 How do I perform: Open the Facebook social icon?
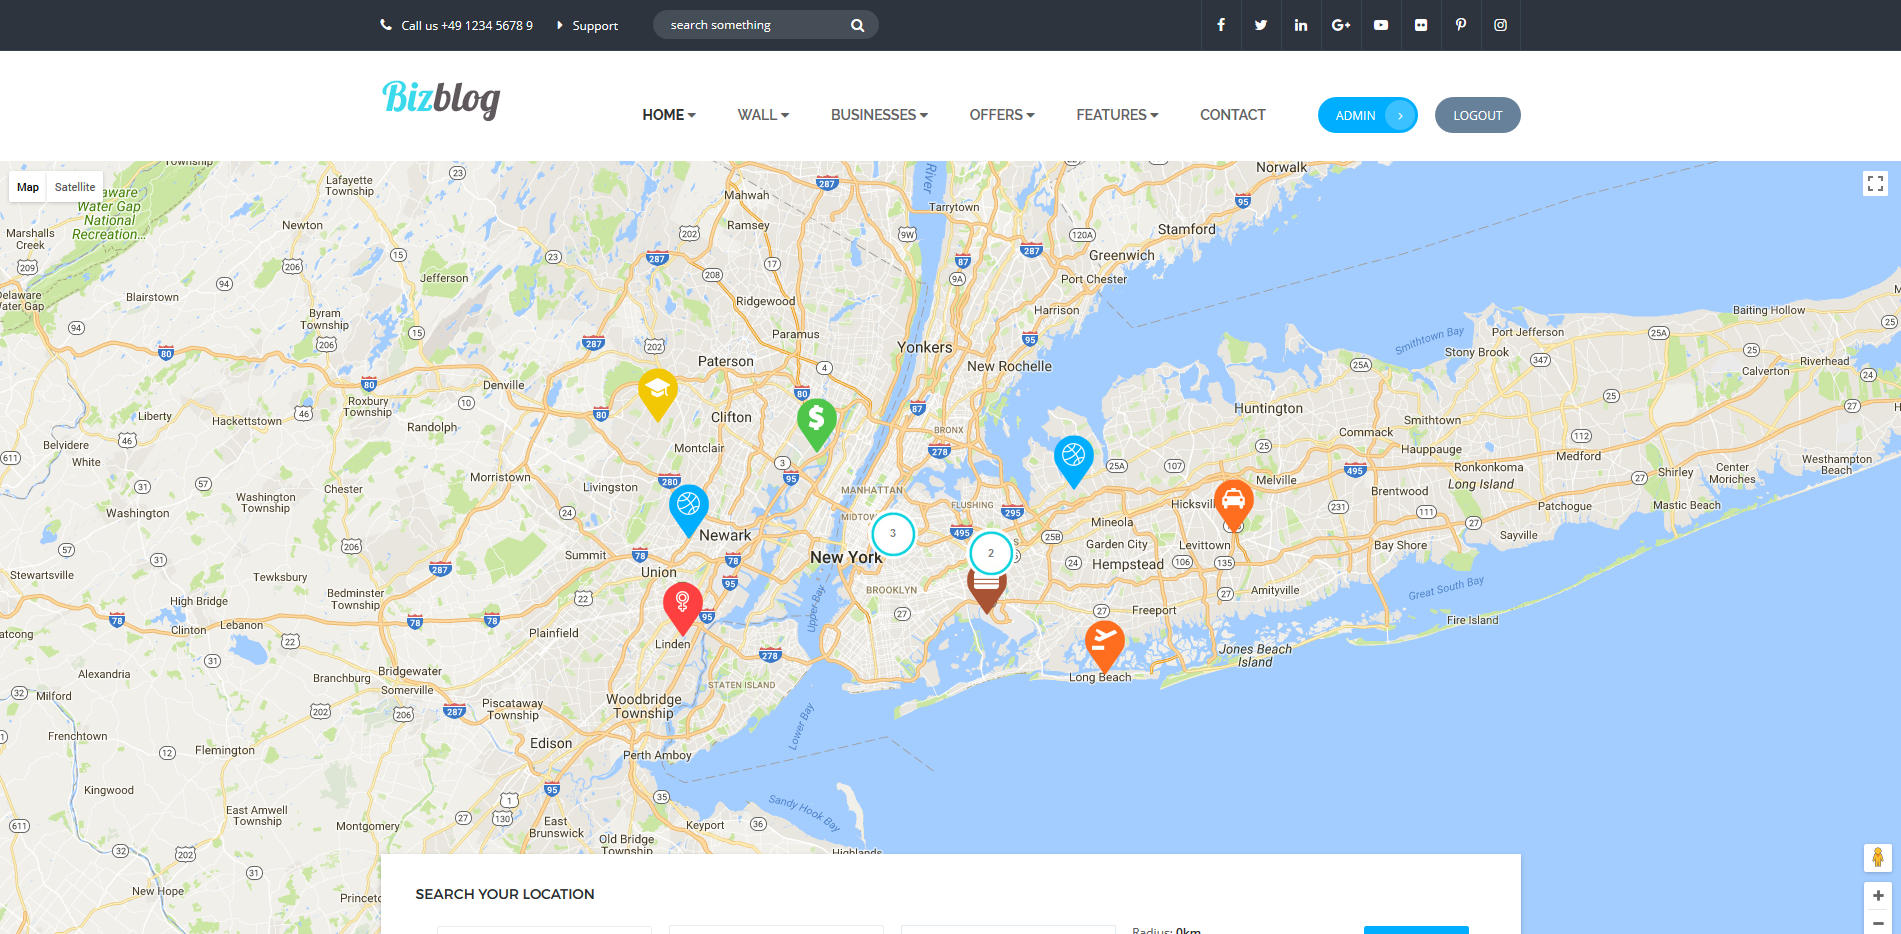pos(1220,24)
